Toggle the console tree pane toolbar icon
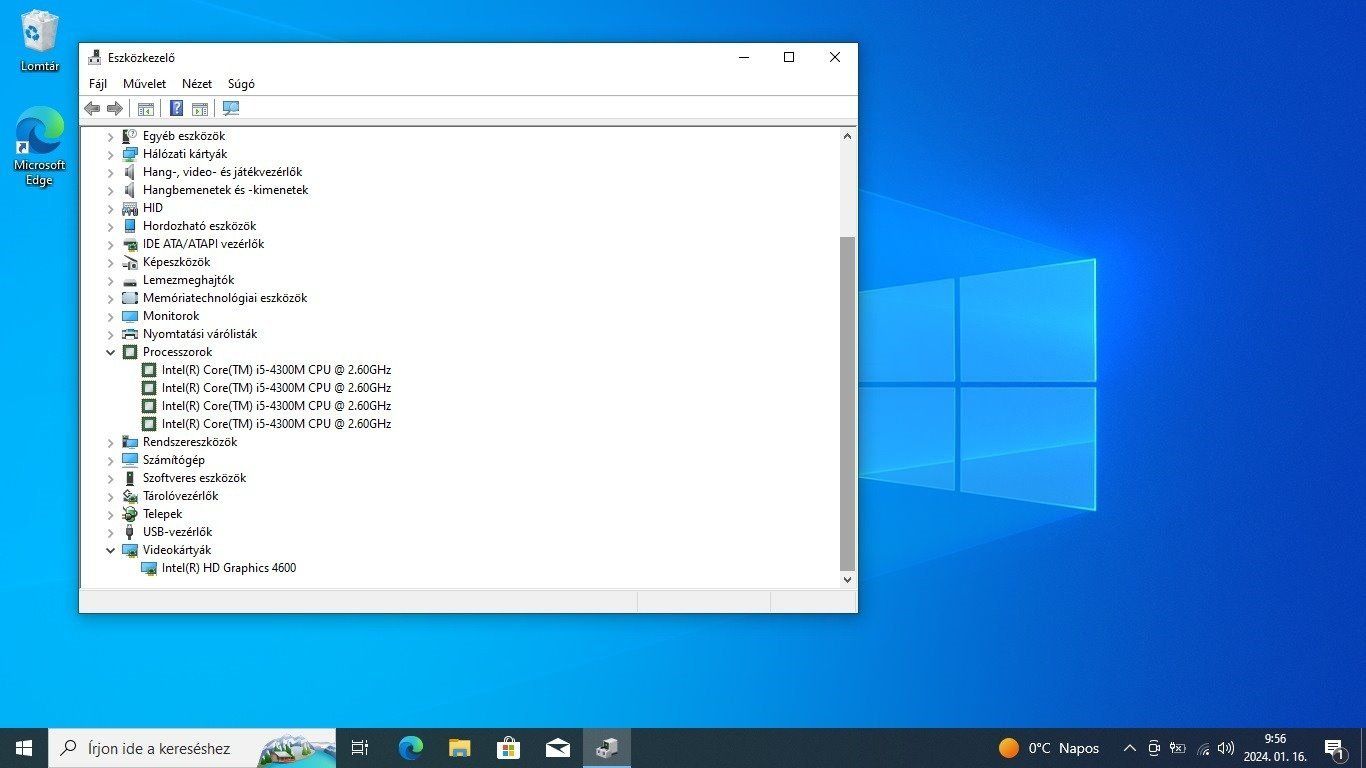Viewport: 1366px width, 768px height. (x=146, y=108)
